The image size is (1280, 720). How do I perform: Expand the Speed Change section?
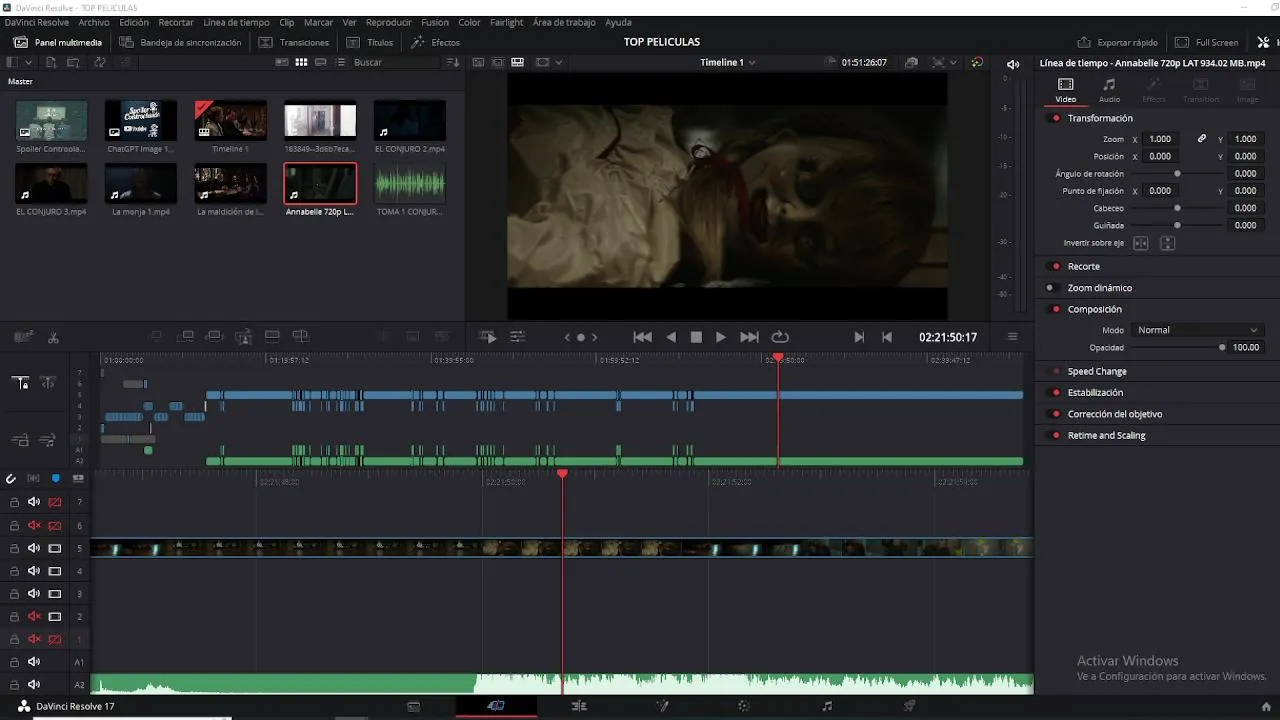[x=1097, y=372]
